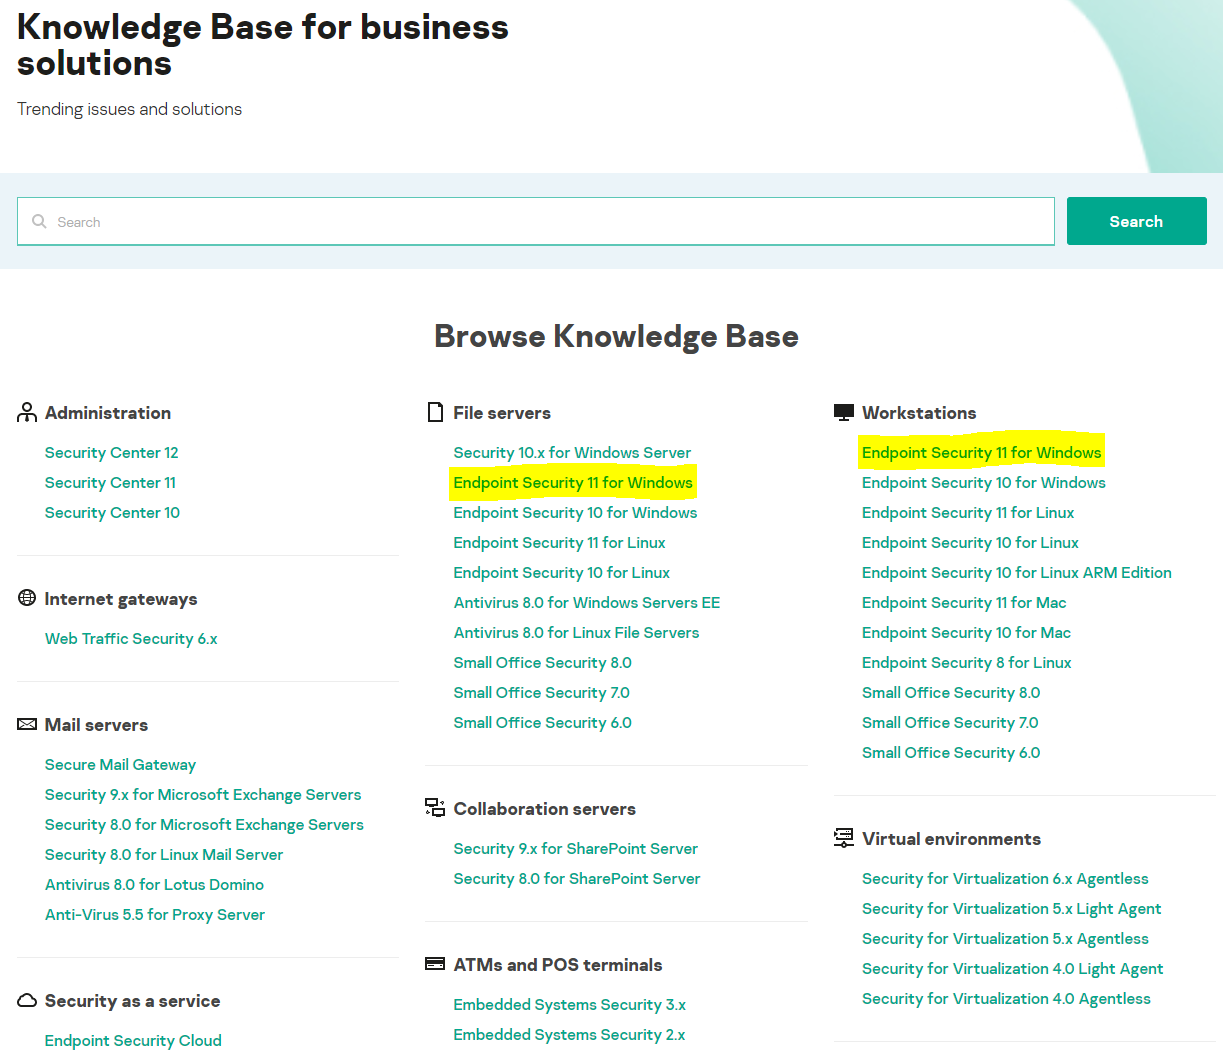Open Security for Virtualization 5.x Agentless
This screenshot has width=1223, height=1054.
(x=1005, y=939)
